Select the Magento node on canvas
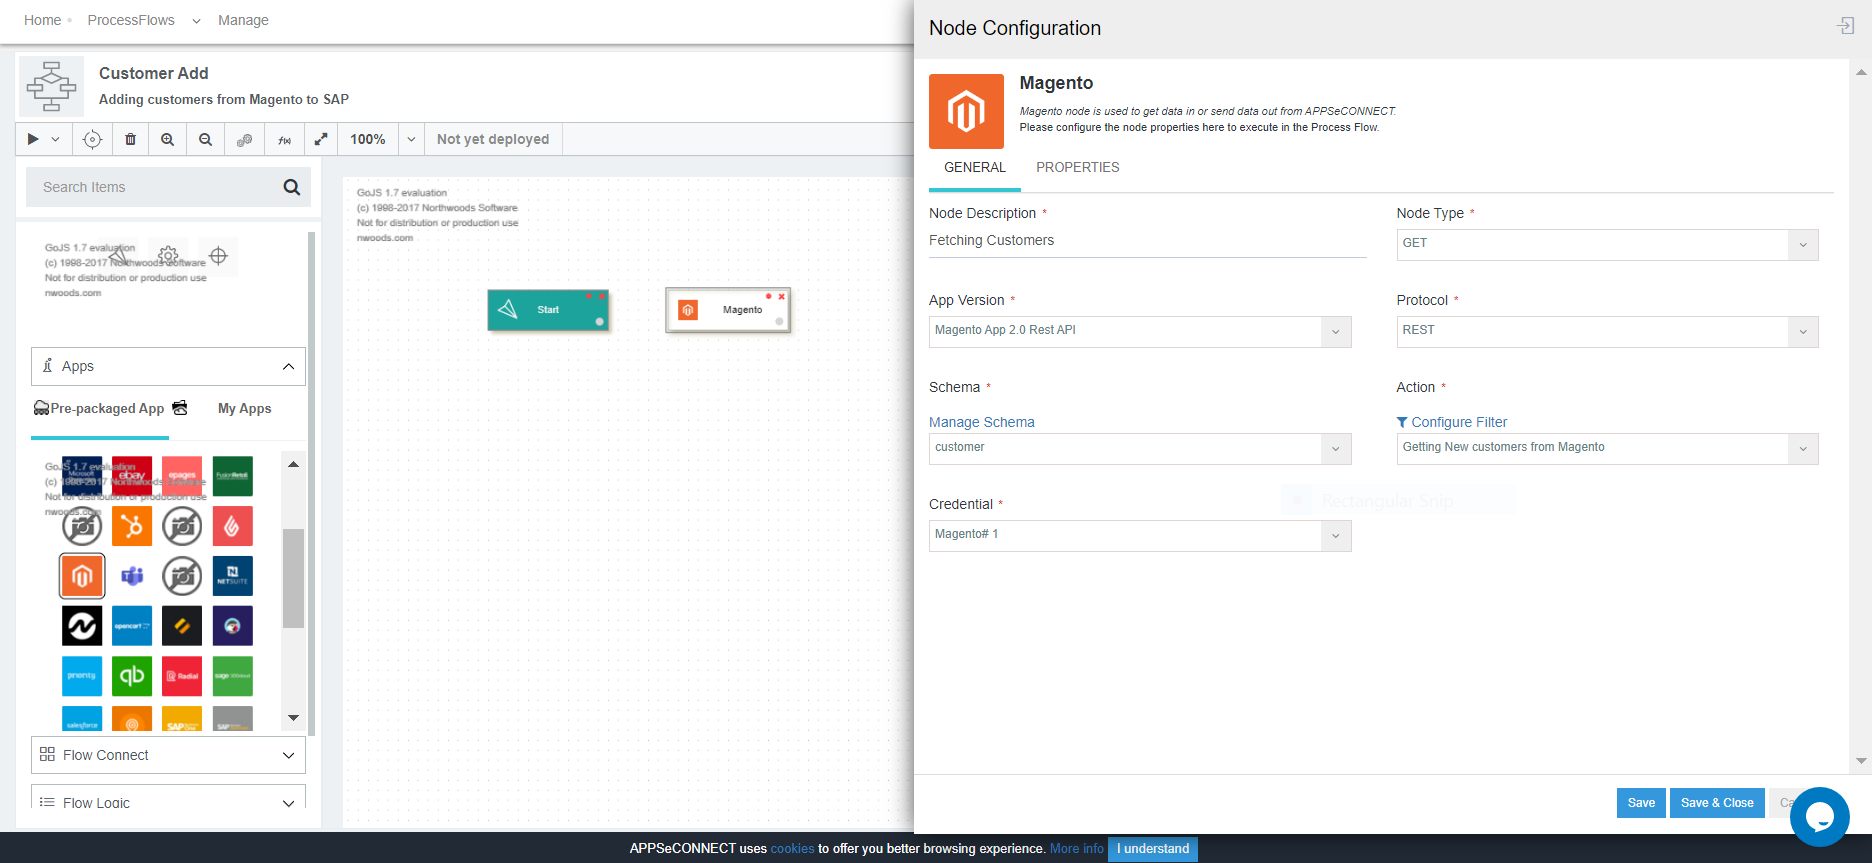 click(728, 310)
